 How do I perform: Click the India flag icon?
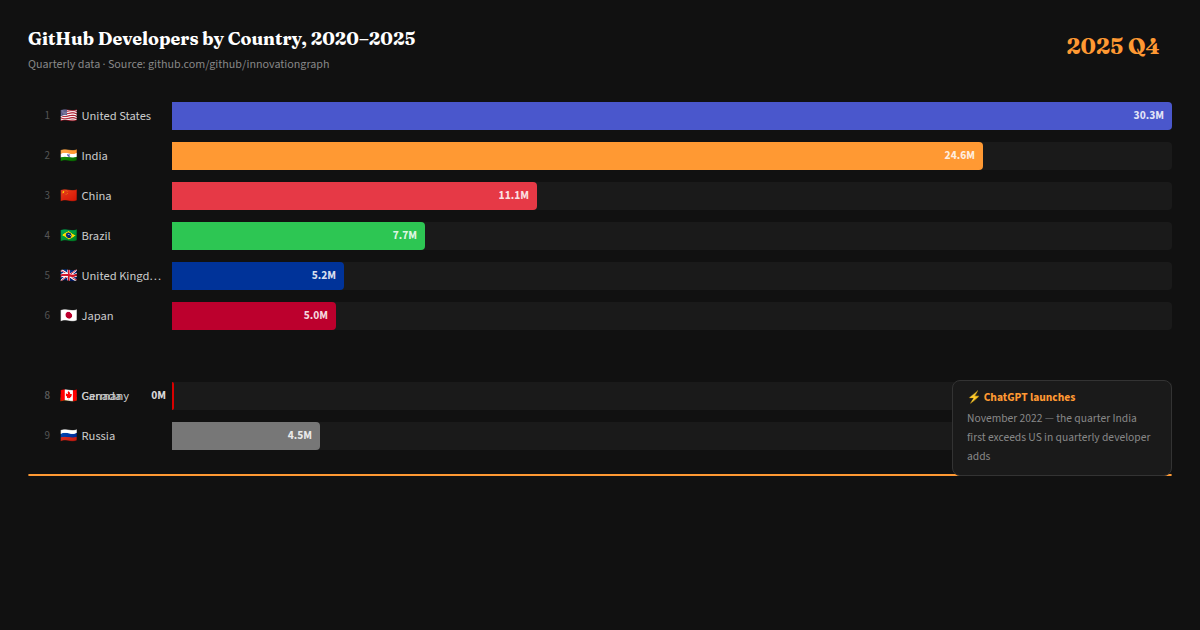click(68, 156)
